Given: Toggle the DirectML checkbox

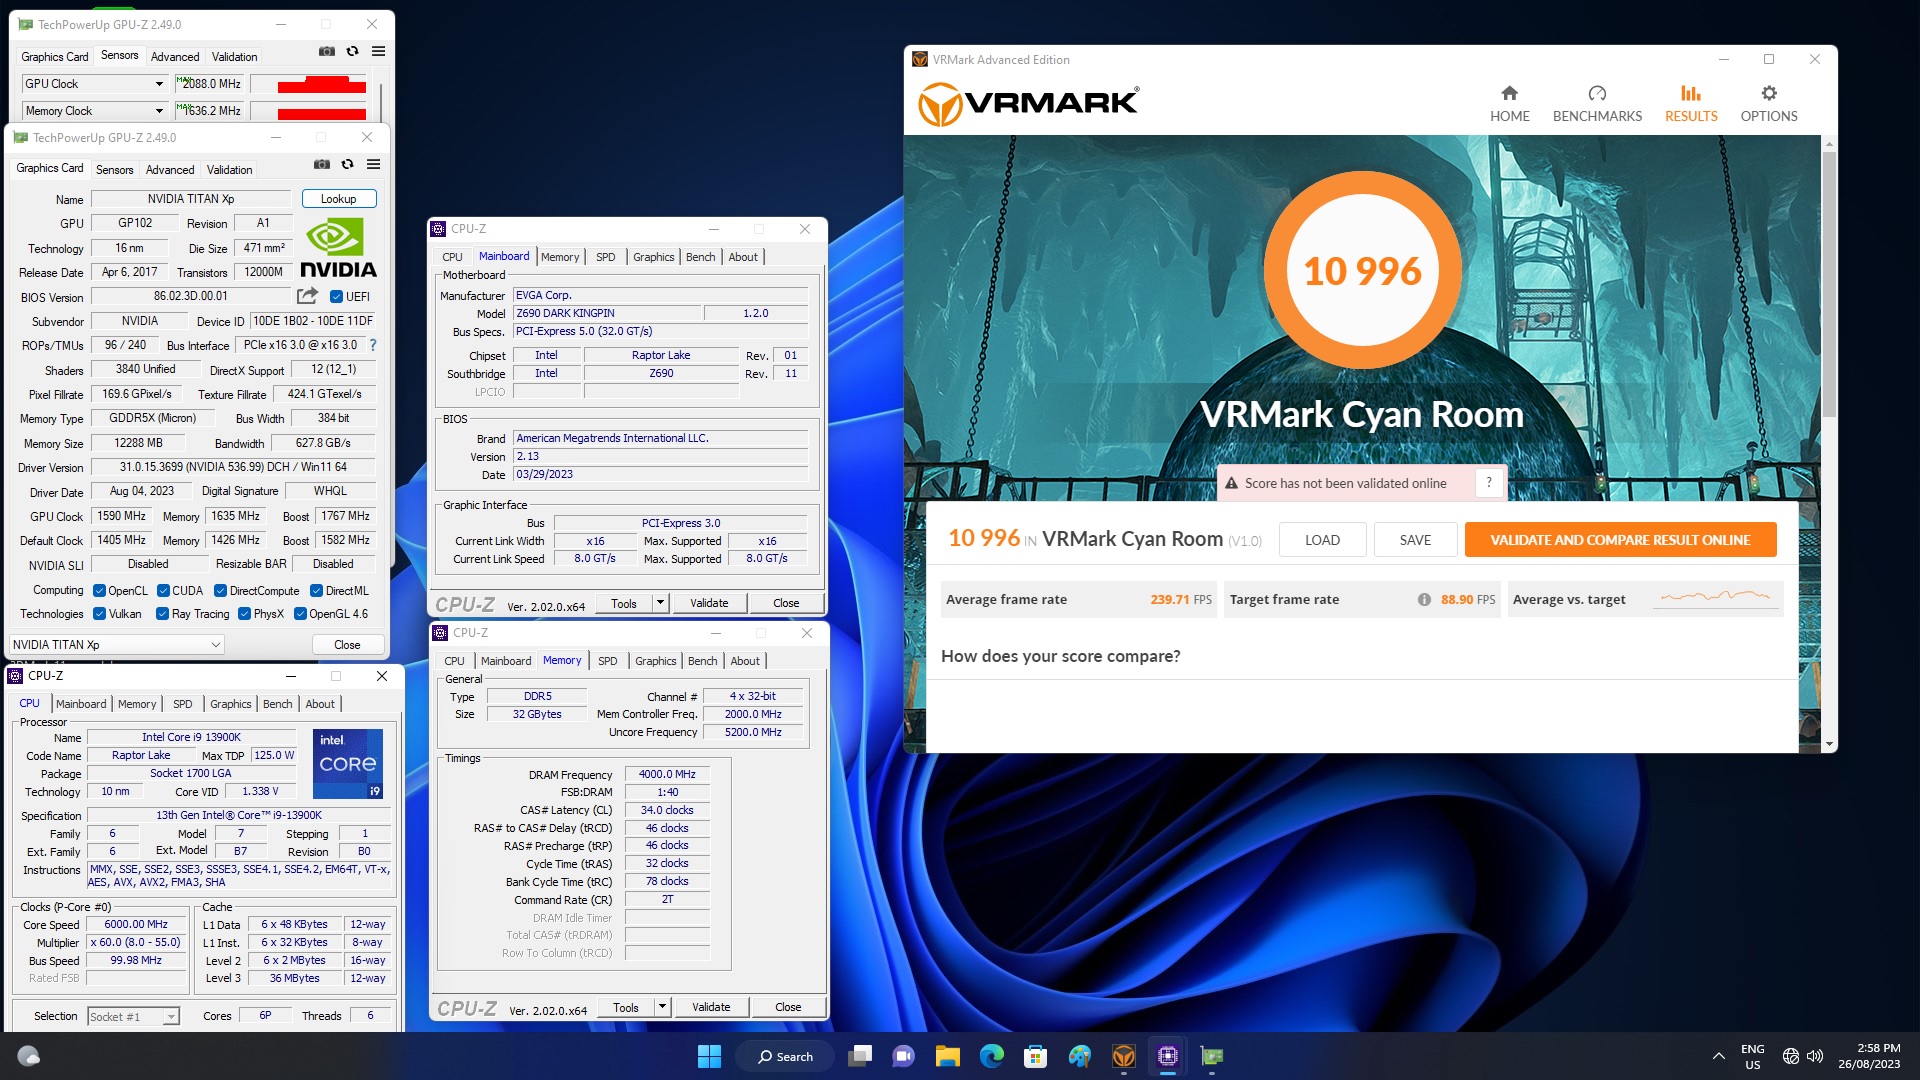Looking at the screenshot, I should tap(316, 591).
